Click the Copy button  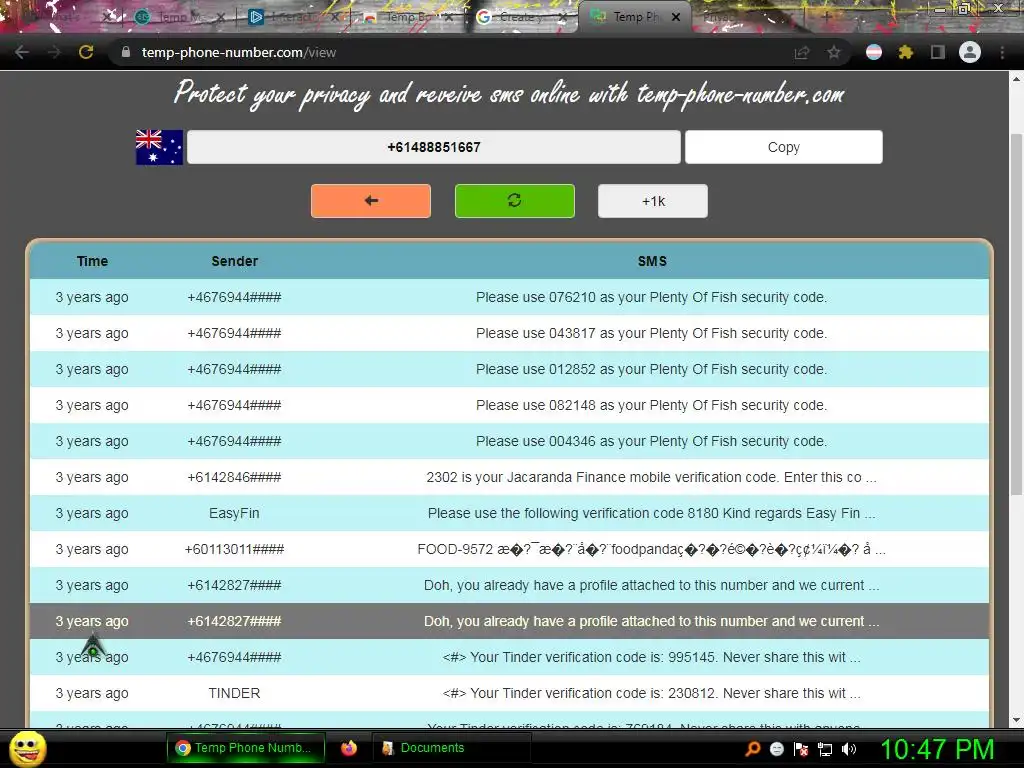pos(784,147)
